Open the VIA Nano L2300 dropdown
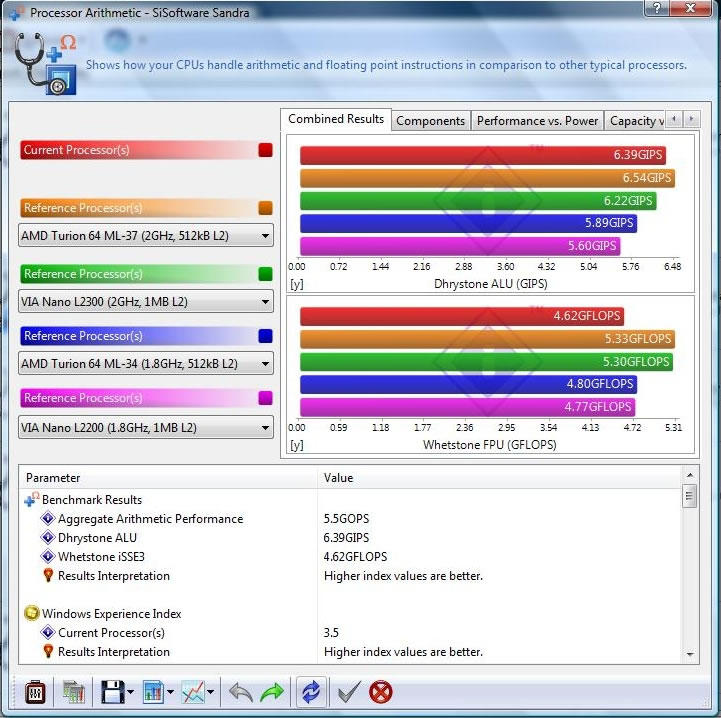 click(146, 302)
